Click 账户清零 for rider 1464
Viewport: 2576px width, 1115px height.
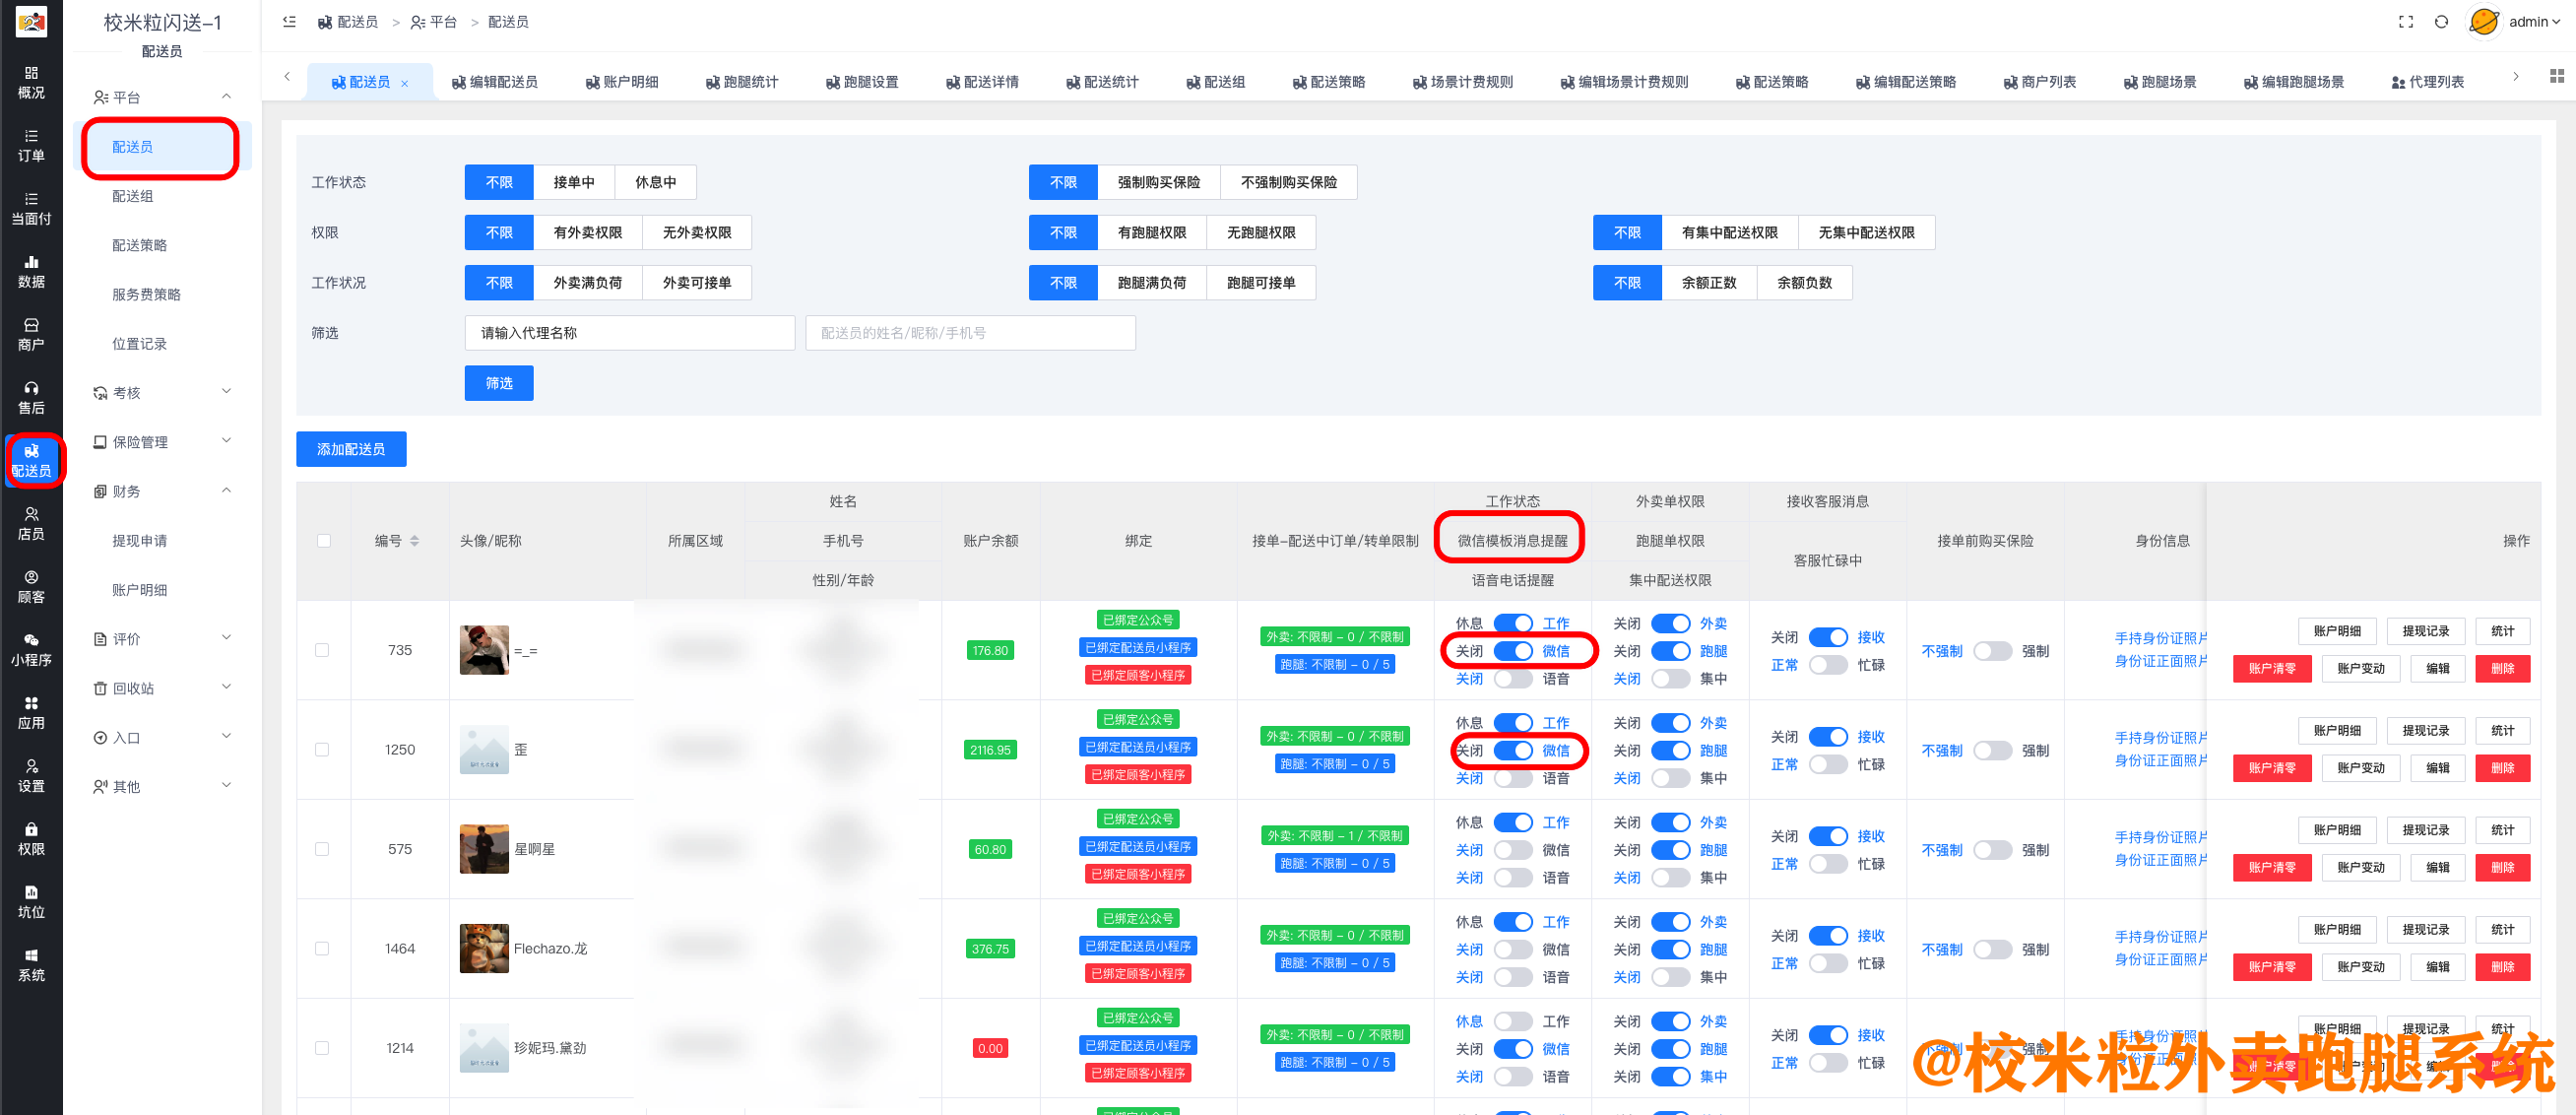pos(2272,966)
